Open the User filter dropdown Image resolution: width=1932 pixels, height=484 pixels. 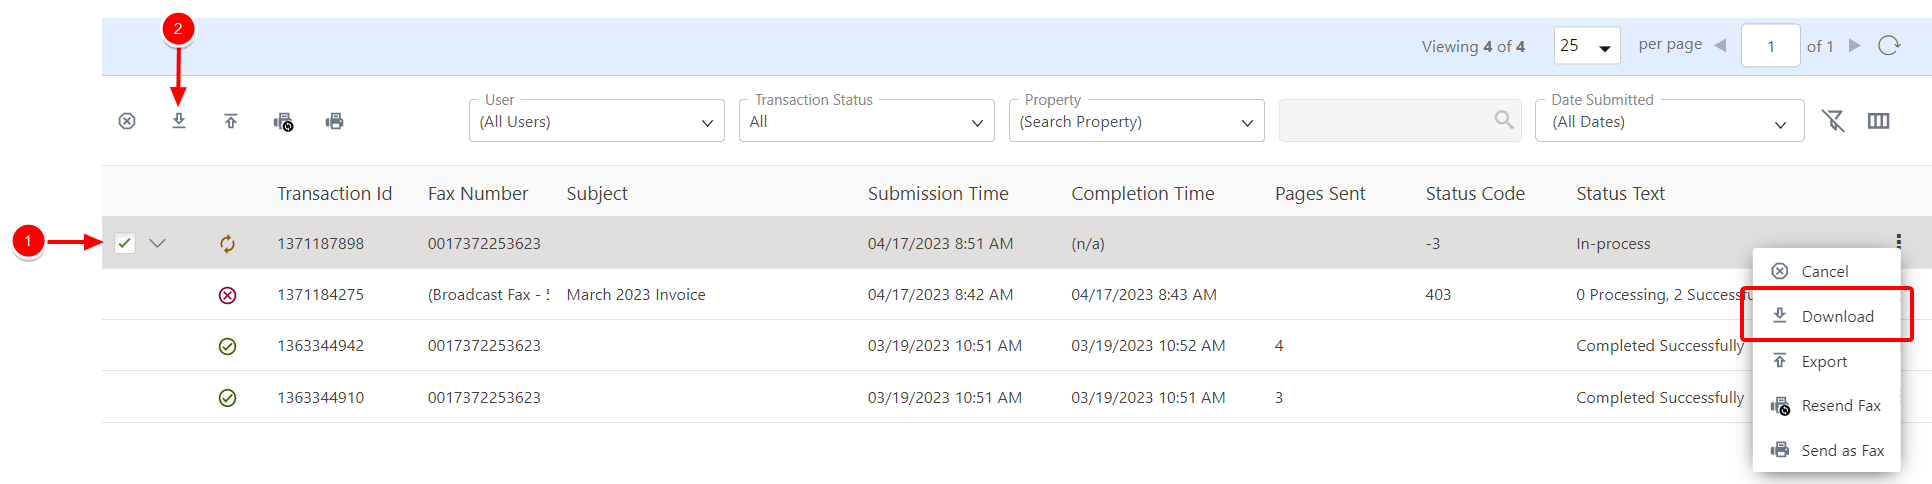pyautogui.click(x=596, y=122)
